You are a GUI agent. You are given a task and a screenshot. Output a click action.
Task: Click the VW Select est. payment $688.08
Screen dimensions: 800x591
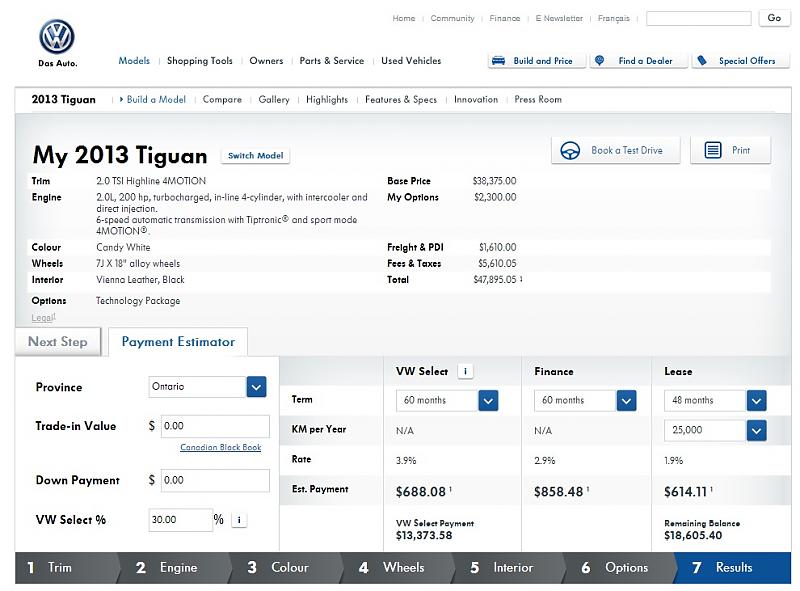[x=421, y=492]
